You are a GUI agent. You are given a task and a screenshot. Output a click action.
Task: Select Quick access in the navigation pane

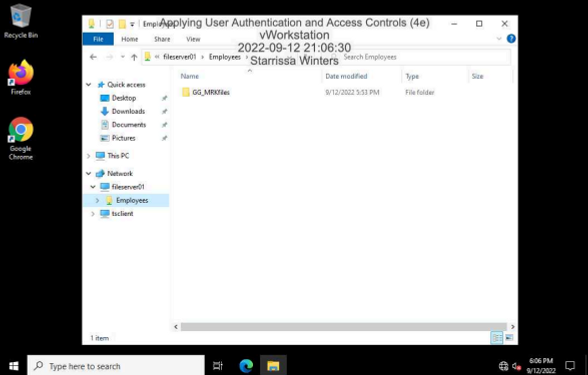[x=126, y=85]
